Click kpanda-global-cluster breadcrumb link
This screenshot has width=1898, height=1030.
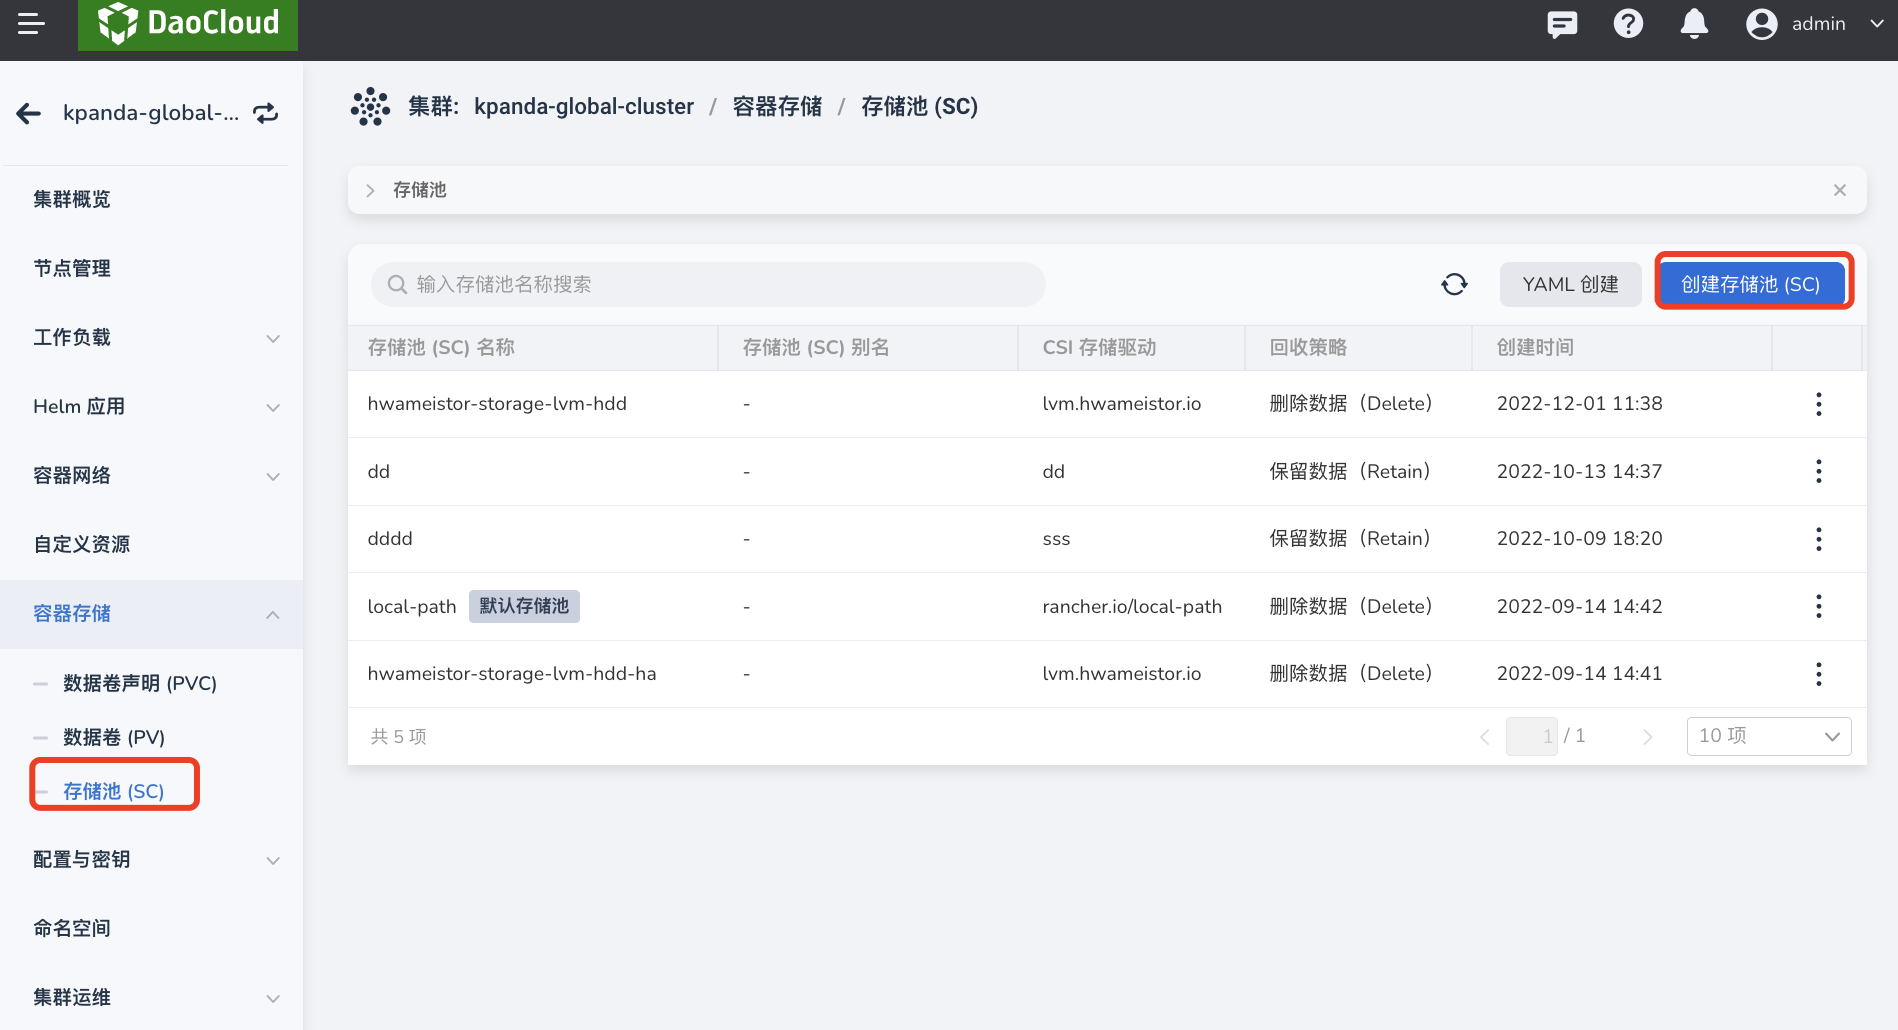584,106
